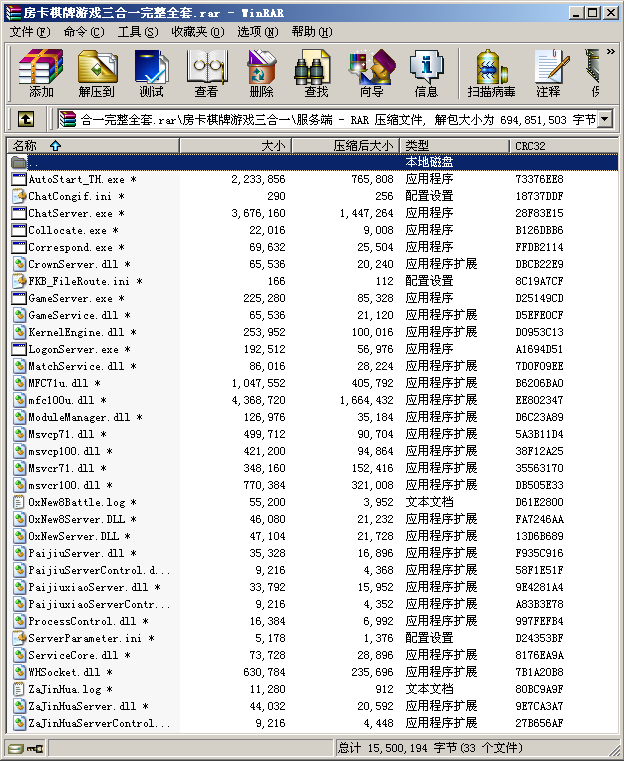
Task: Click 扫描病毒 (Virus Scan) toolbar icon
Action: 491,73
